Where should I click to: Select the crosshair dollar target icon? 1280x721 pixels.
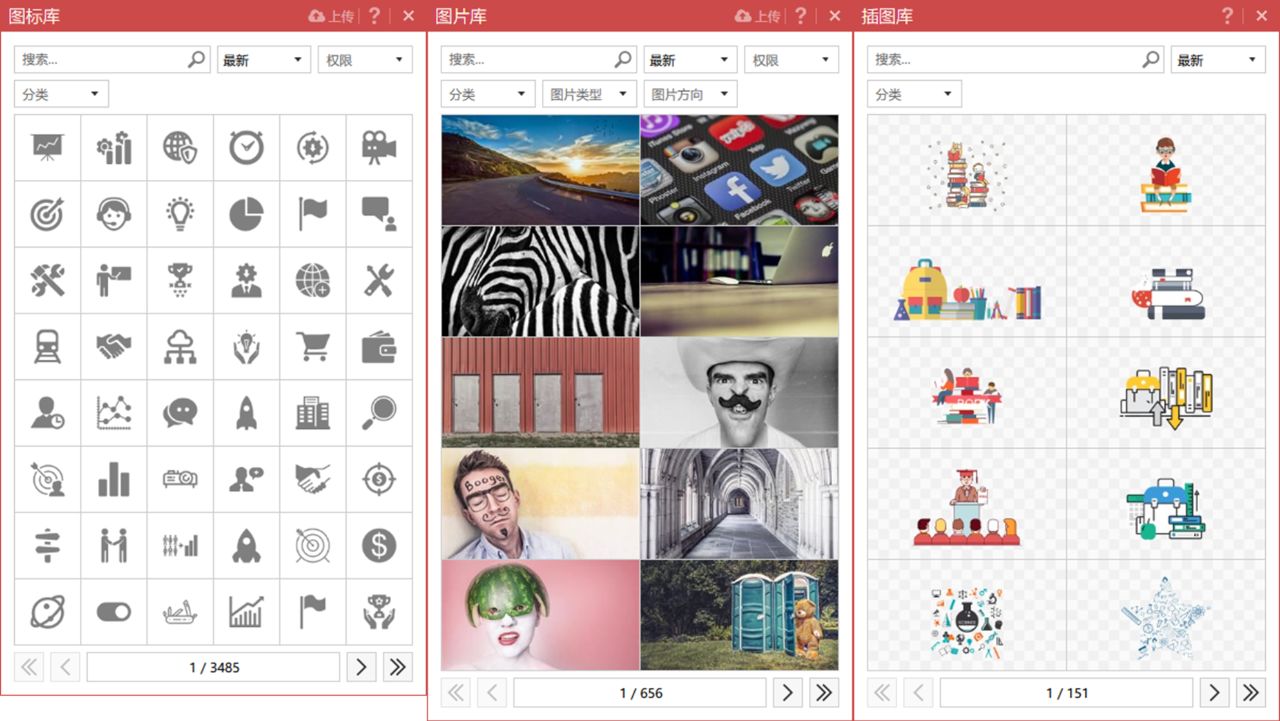tap(379, 479)
